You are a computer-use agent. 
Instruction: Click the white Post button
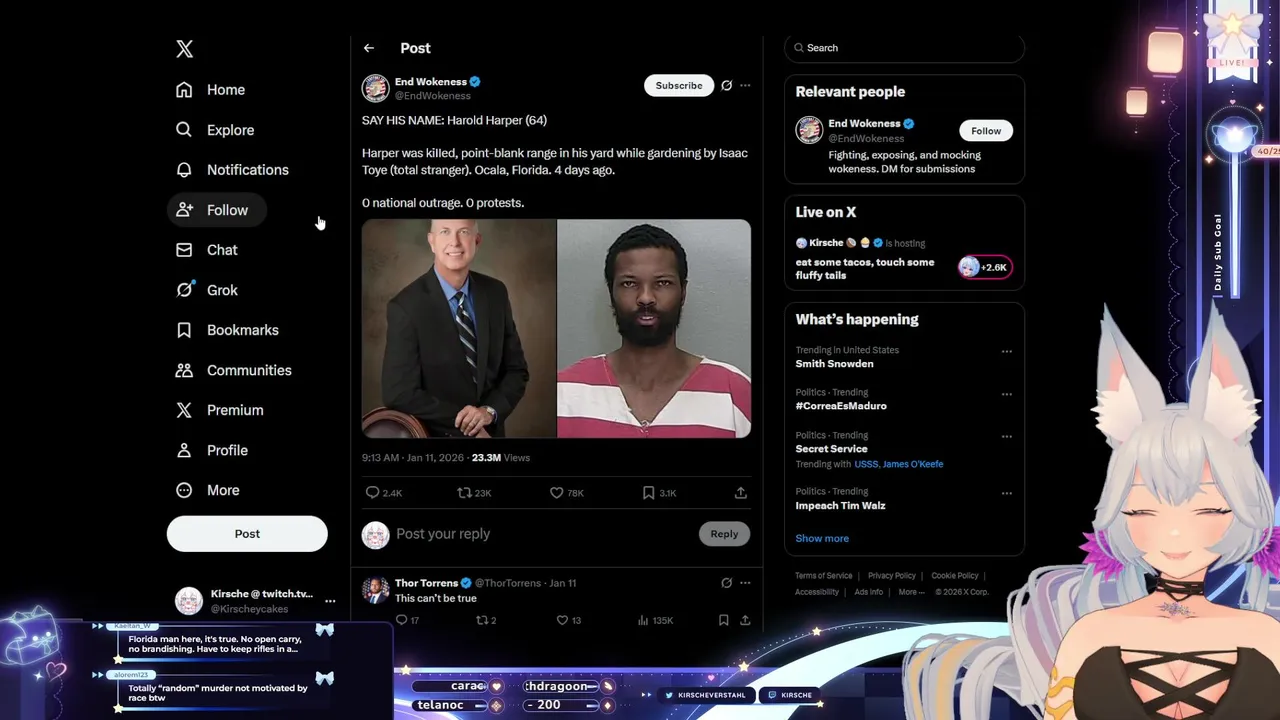pos(247,534)
